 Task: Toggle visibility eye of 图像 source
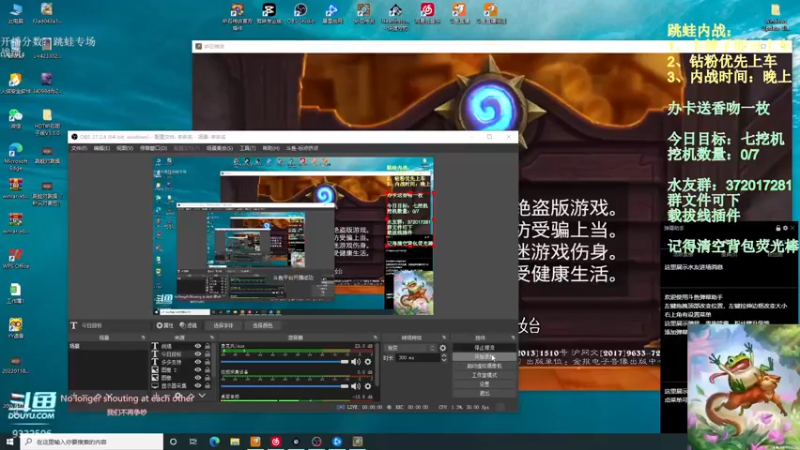[197, 378]
